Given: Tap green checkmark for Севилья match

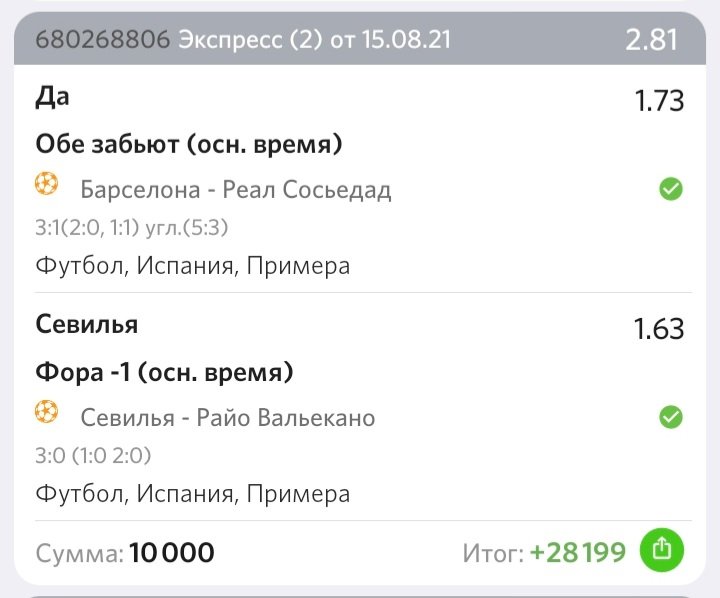Looking at the screenshot, I should (x=671, y=417).
